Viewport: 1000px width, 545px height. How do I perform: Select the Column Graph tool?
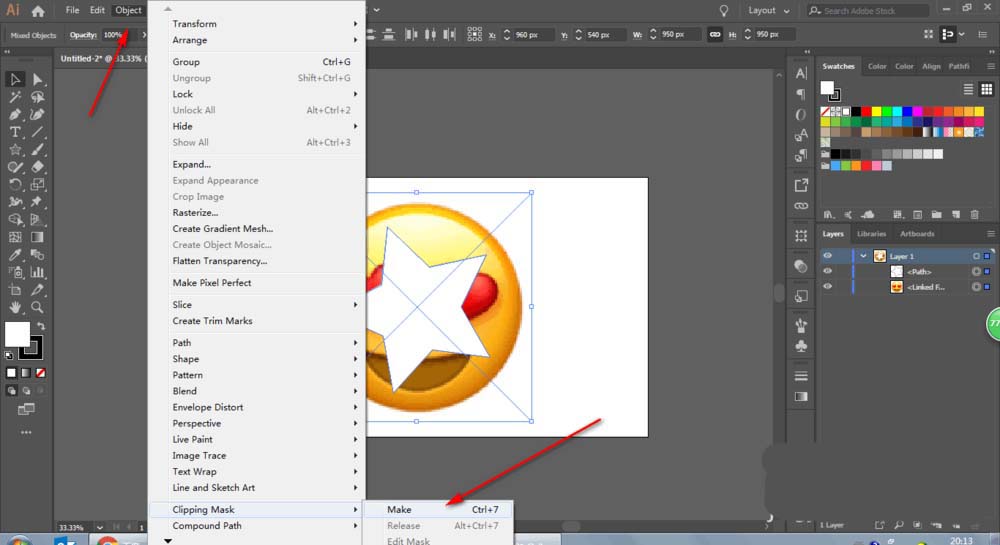[x=38, y=272]
